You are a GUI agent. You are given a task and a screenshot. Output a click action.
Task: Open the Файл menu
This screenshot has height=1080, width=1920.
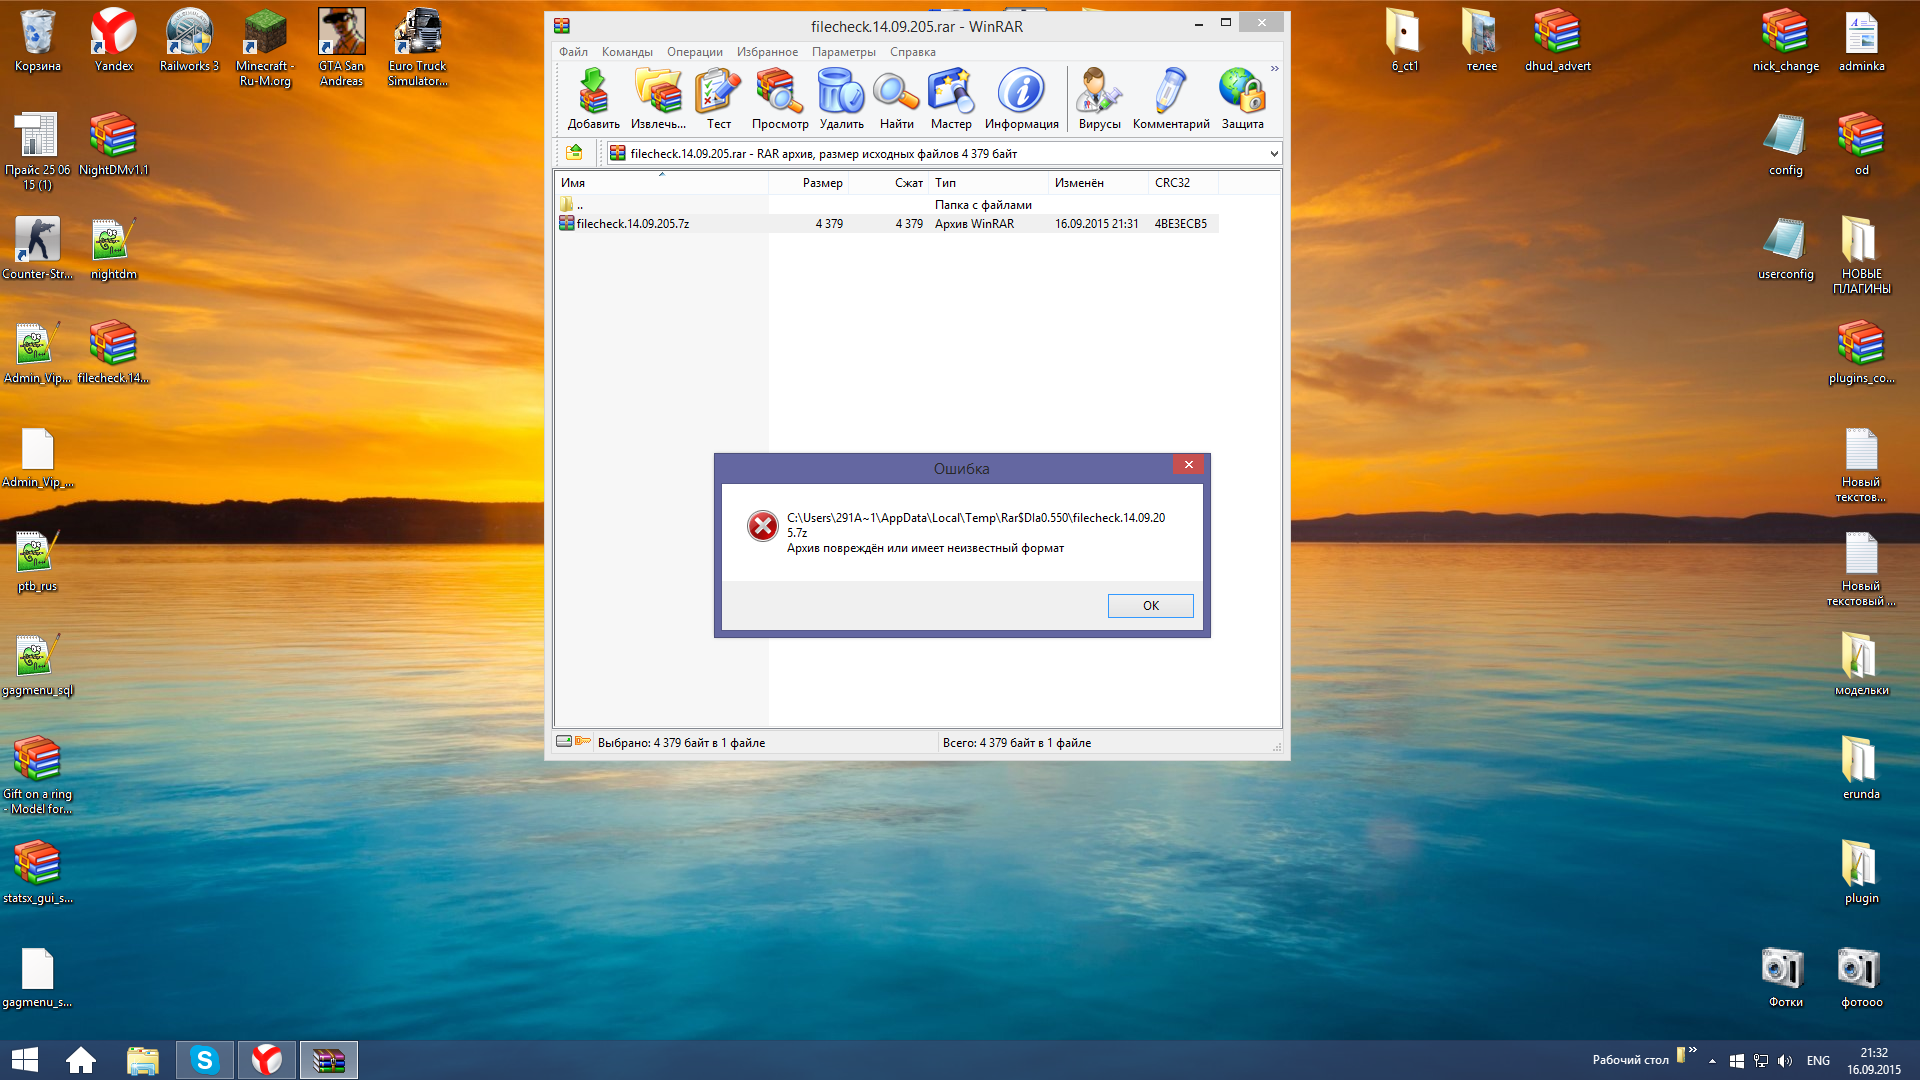pyautogui.click(x=573, y=52)
